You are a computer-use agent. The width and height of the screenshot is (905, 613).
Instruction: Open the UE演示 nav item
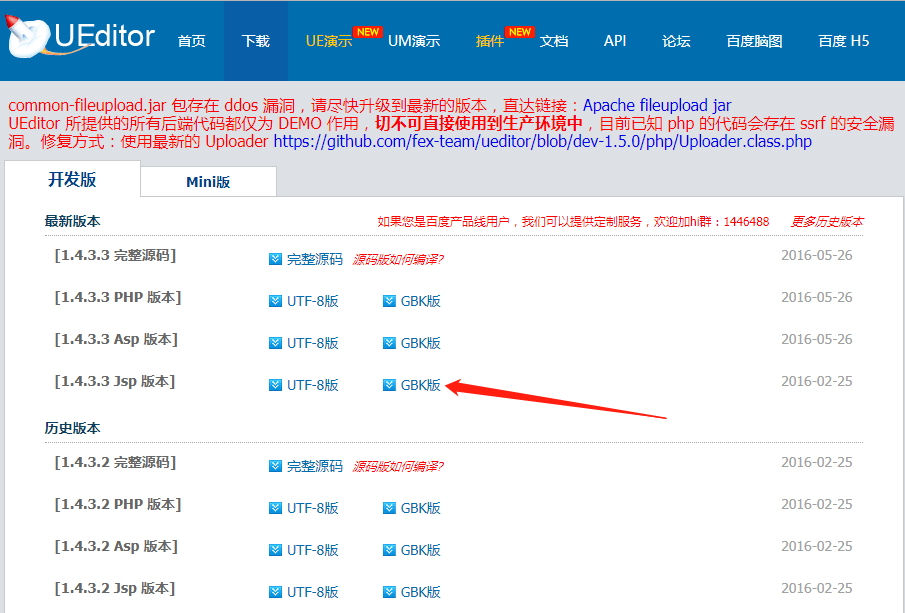pos(329,41)
